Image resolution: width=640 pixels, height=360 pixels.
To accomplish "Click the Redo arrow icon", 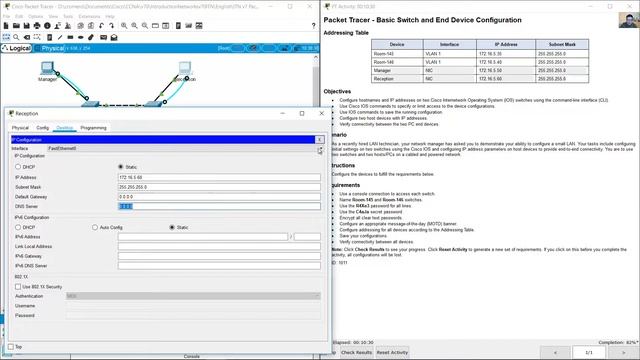I will click(111, 26).
